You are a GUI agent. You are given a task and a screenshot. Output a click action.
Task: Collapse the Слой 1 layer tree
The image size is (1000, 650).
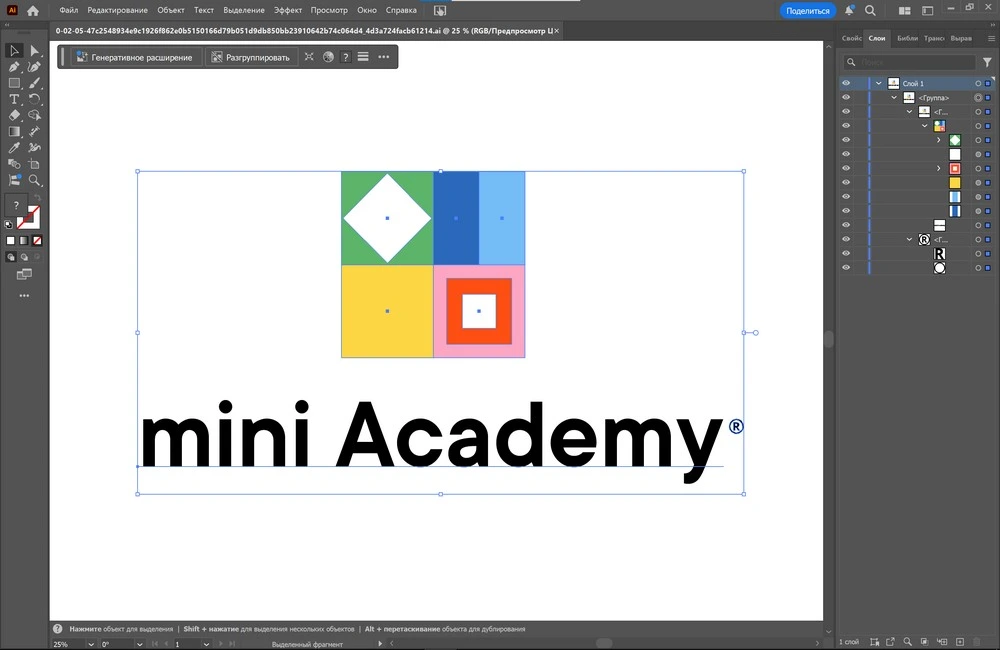coord(878,84)
